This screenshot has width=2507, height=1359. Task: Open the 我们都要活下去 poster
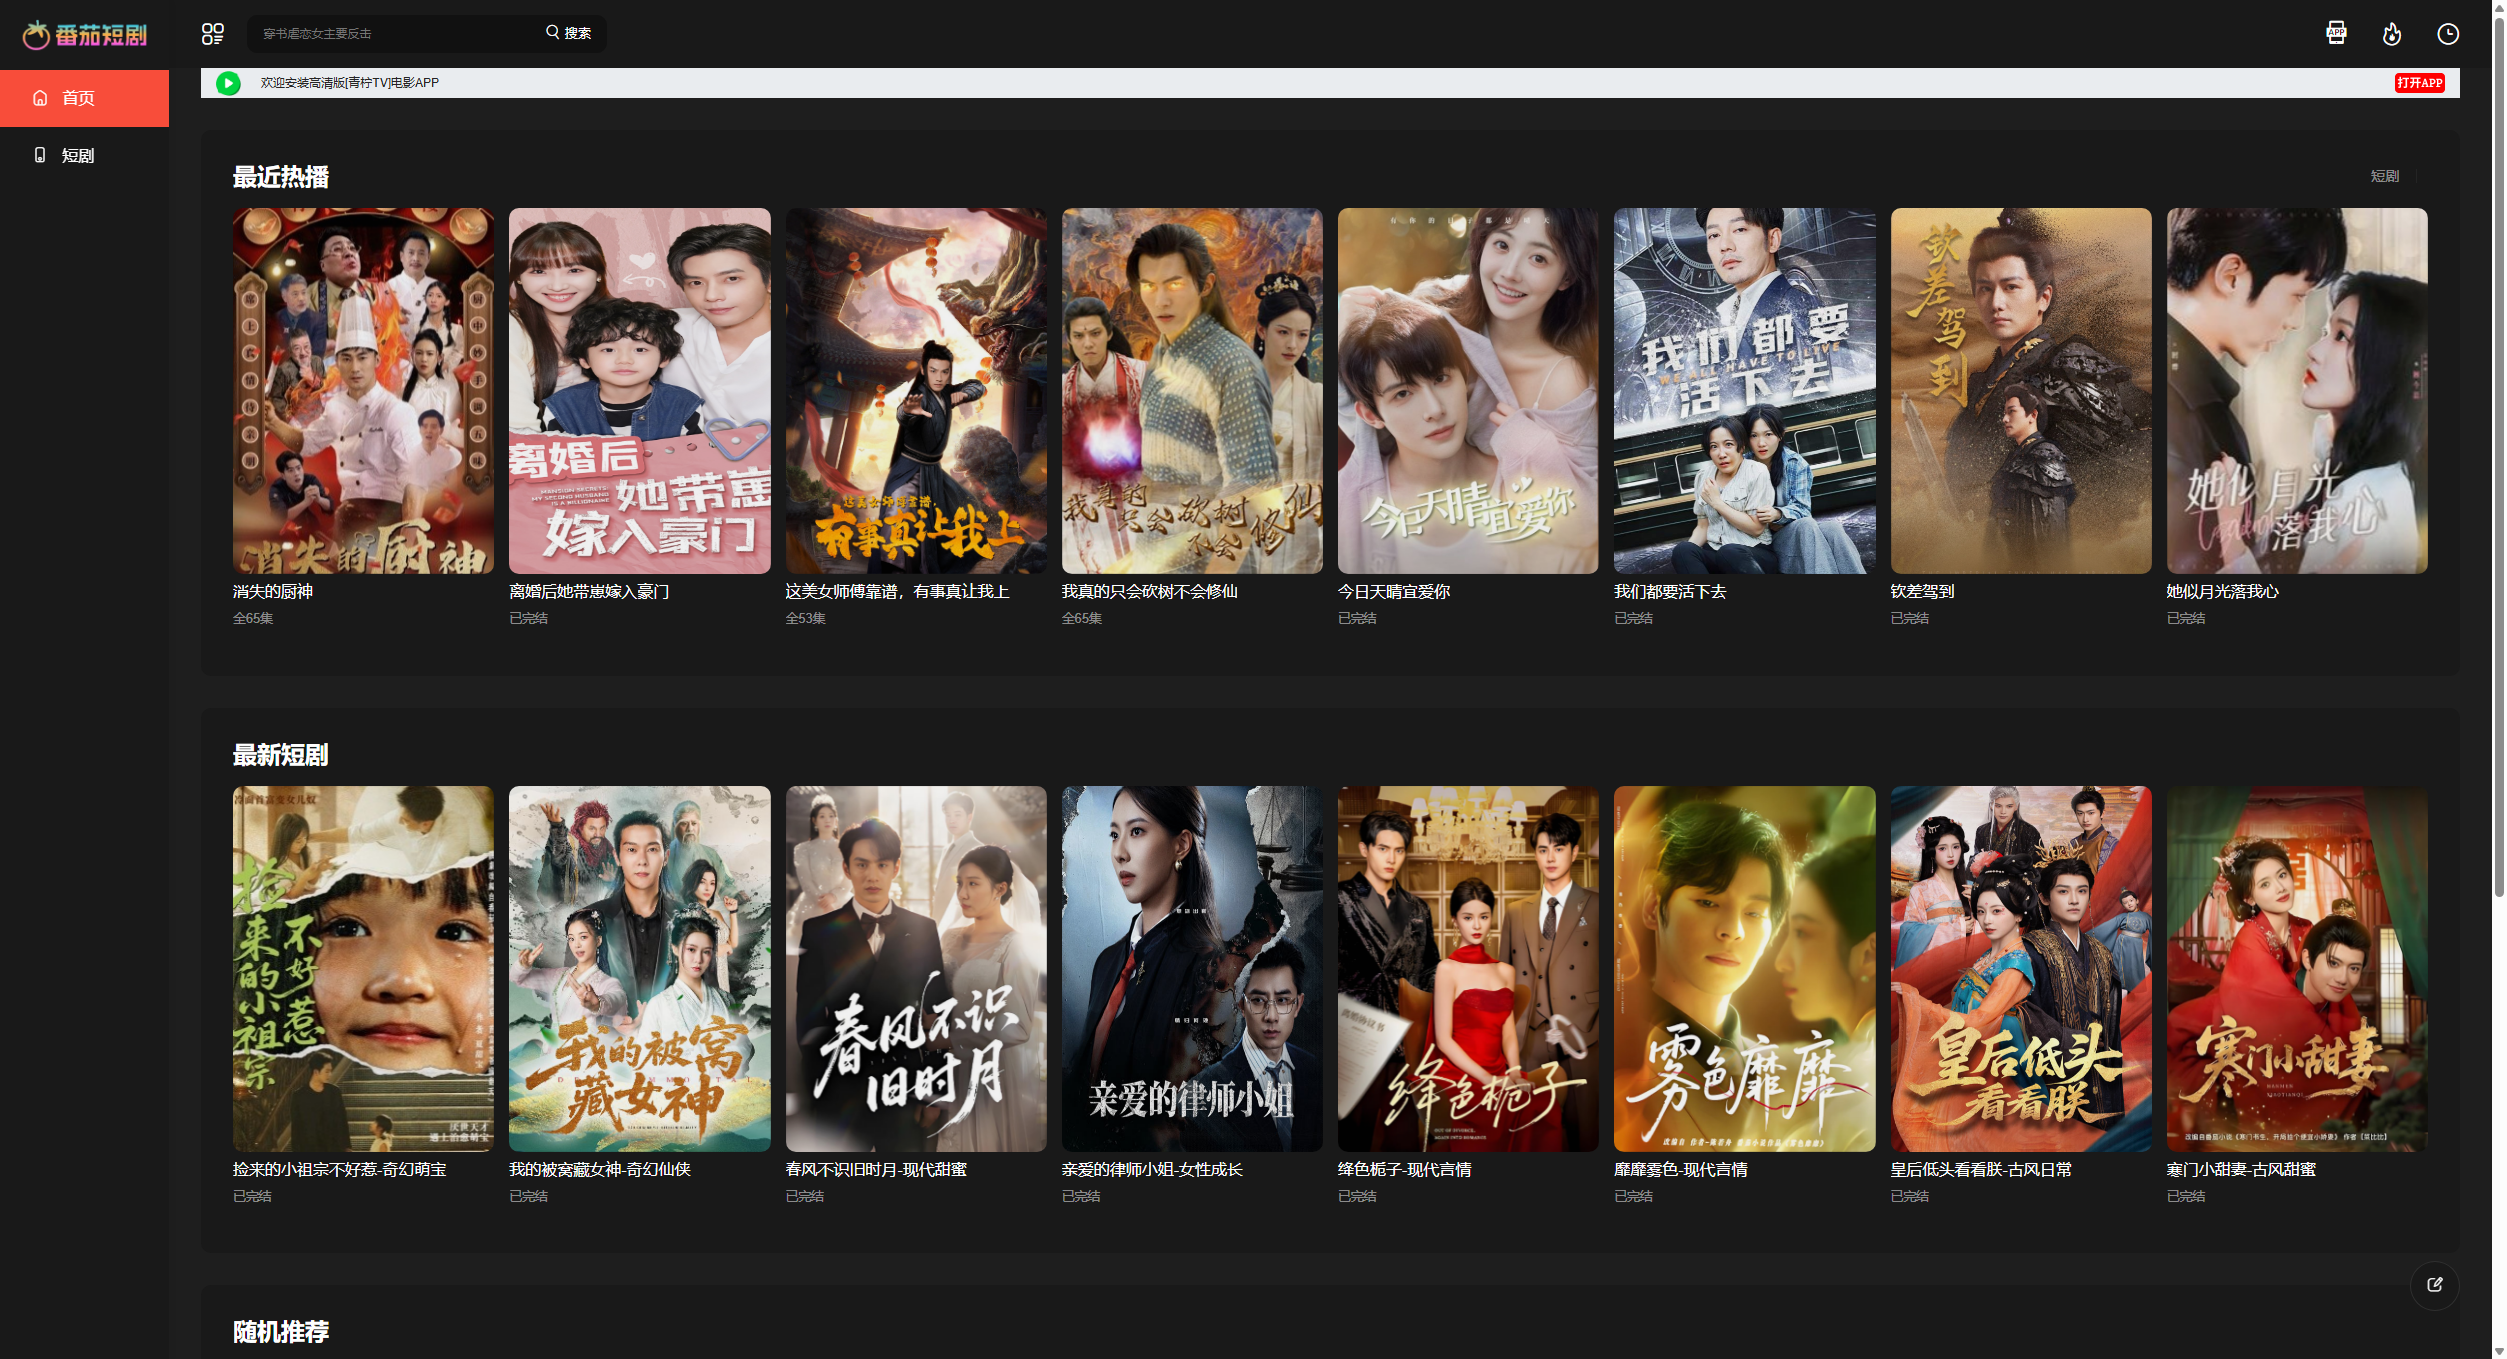coord(1745,390)
